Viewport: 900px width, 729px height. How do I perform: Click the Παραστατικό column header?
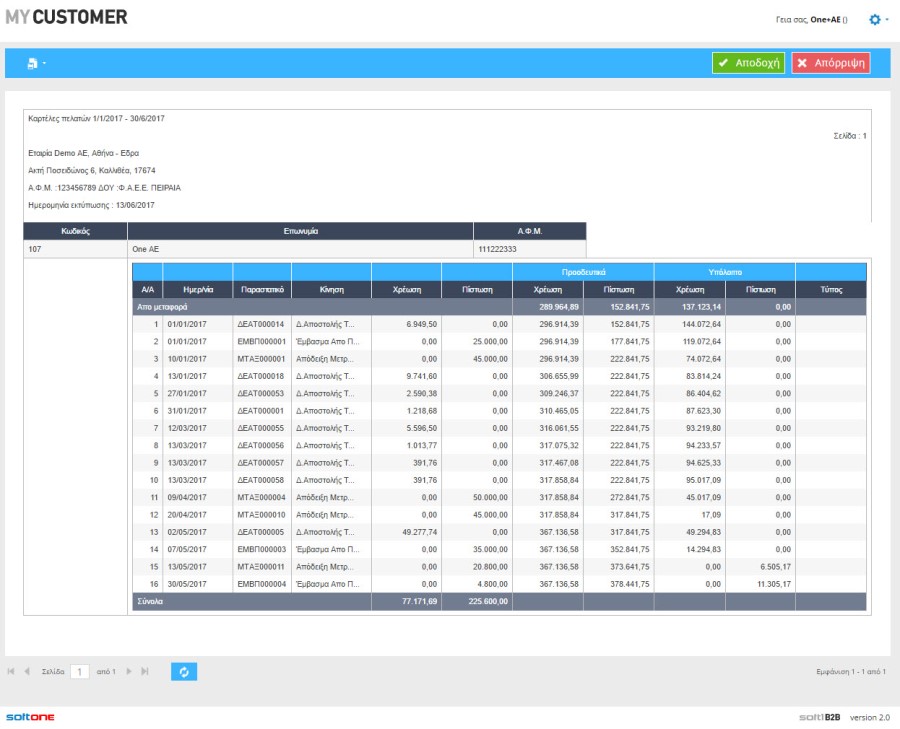[x=262, y=289]
